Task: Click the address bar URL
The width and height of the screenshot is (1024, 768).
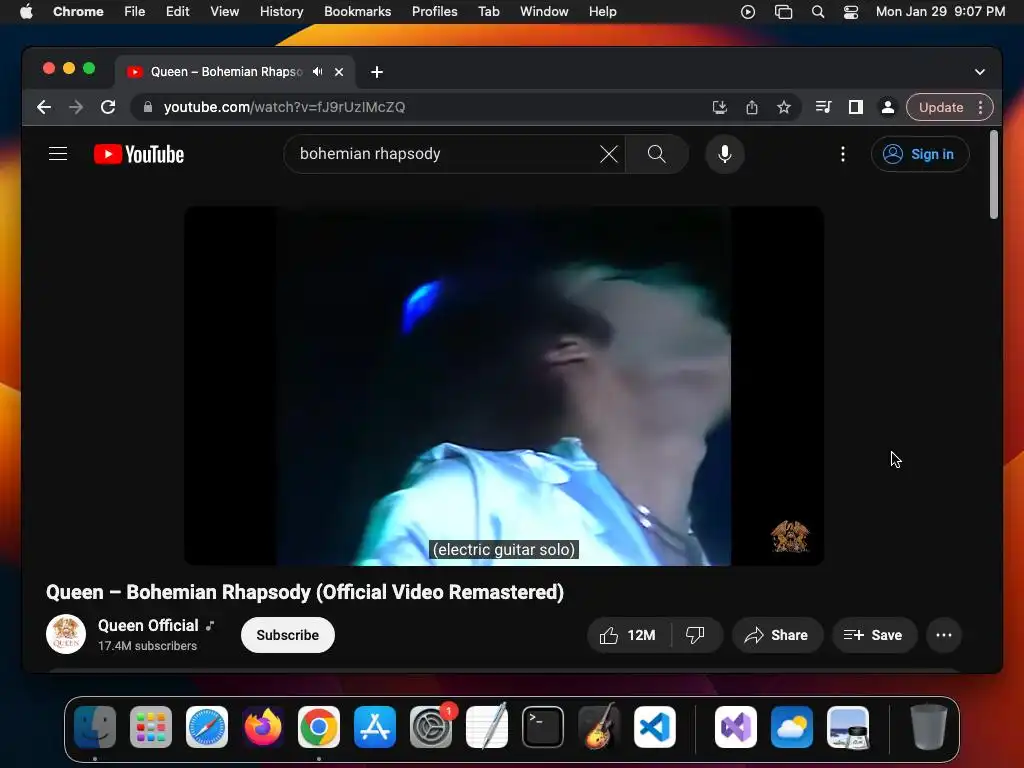Action: [x=285, y=107]
